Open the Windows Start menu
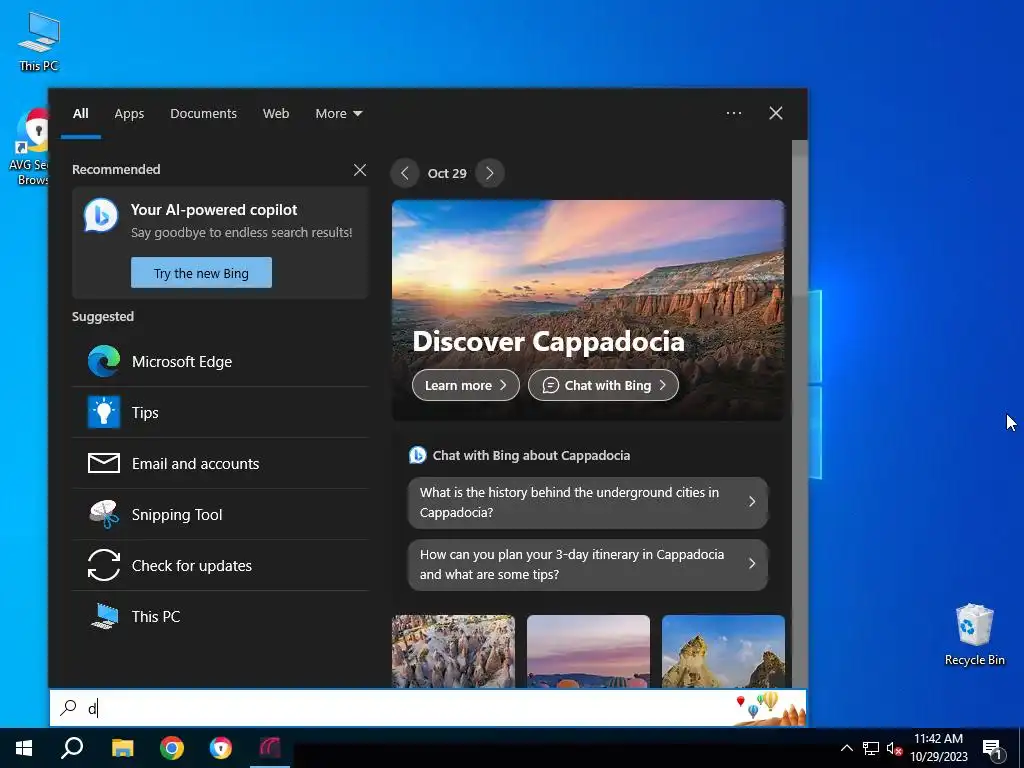This screenshot has width=1024, height=768. (x=24, y=748)
